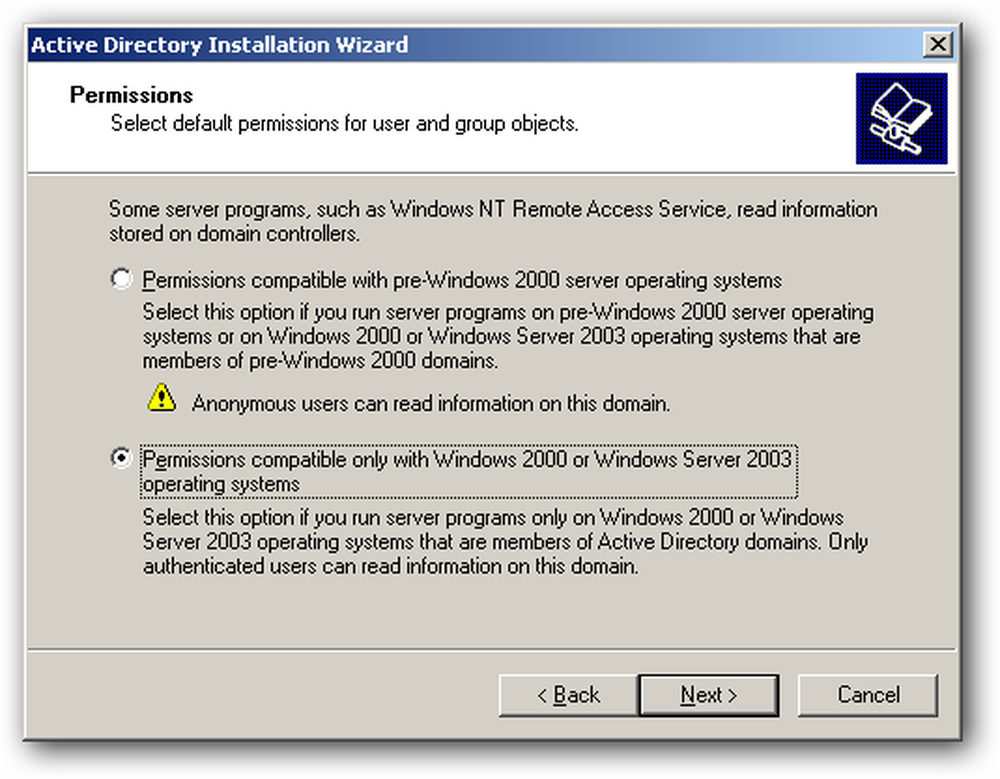This screenshot has width=1000, height=779.
Task: Click paragraph starting "Some server programs, such as Windows NT"
Action: click(493, 221)
